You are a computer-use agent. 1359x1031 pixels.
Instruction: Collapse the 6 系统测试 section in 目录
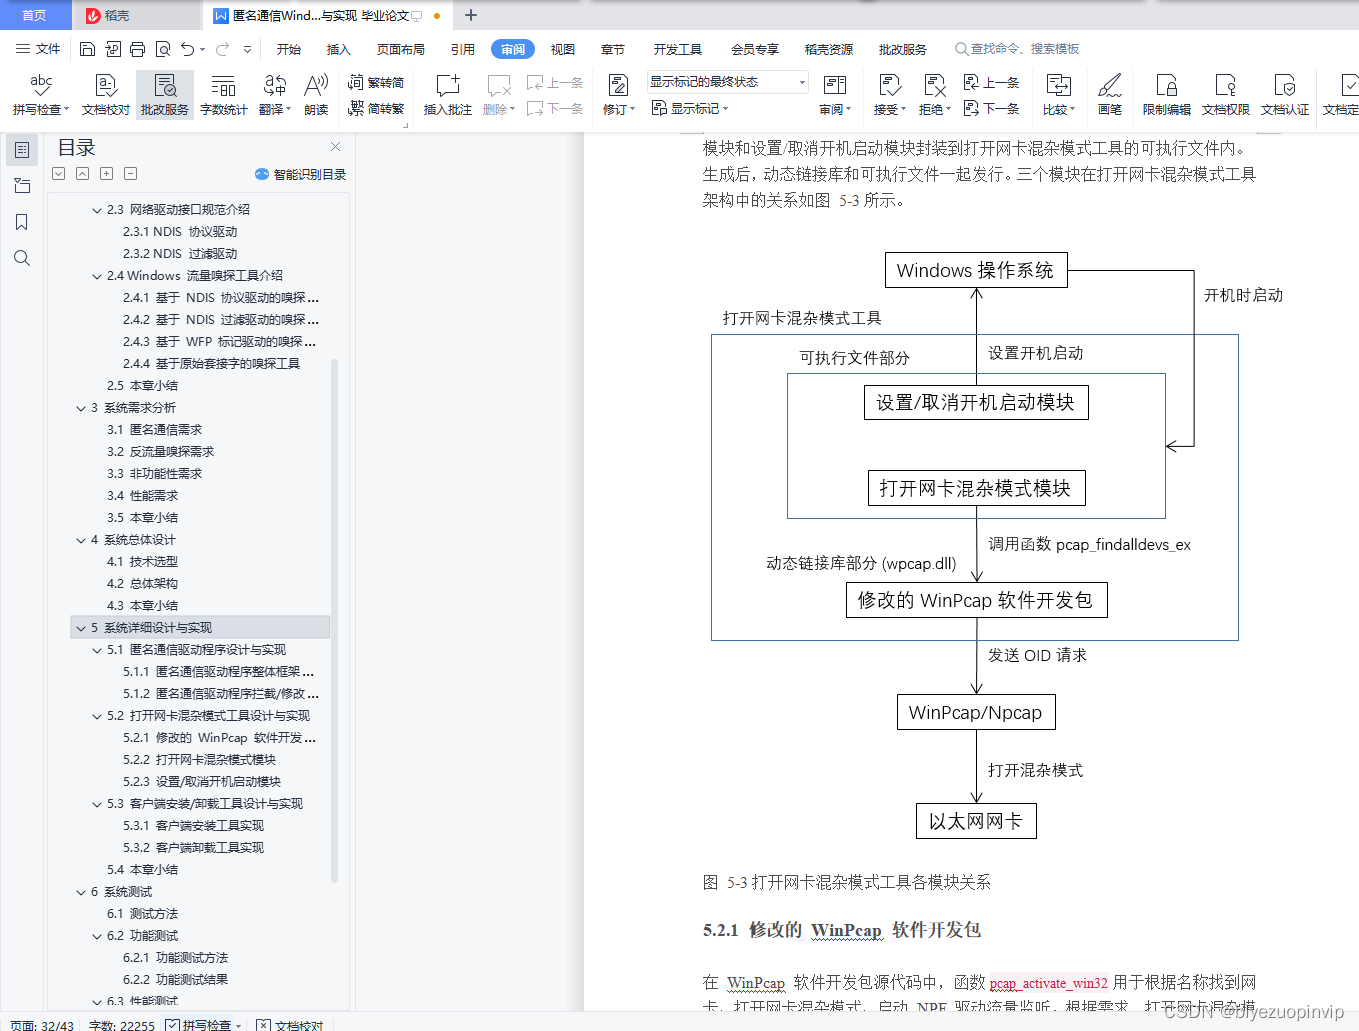pos(80,891)
